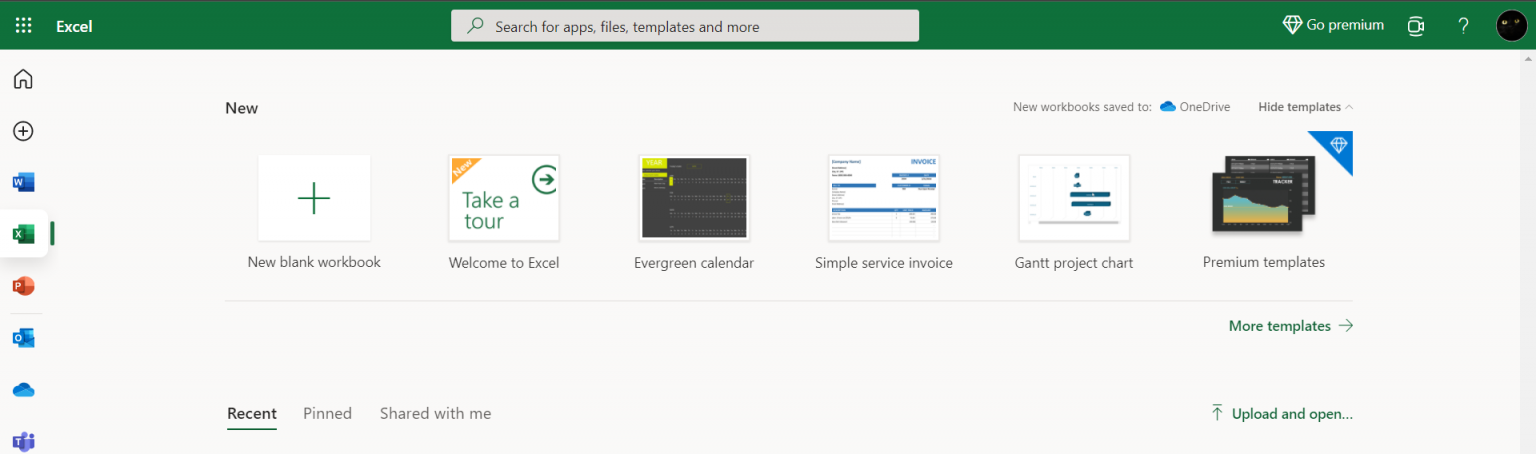Select the Recent tab

coord(252,413)
